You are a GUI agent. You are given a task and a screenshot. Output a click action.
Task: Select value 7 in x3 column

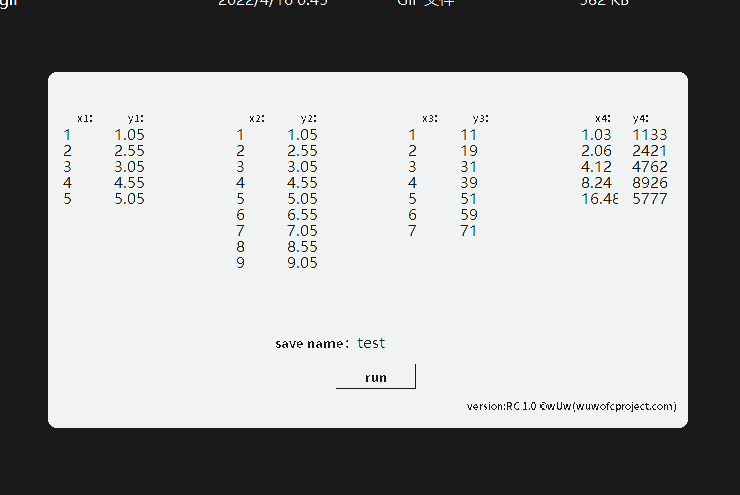[412, 231]
